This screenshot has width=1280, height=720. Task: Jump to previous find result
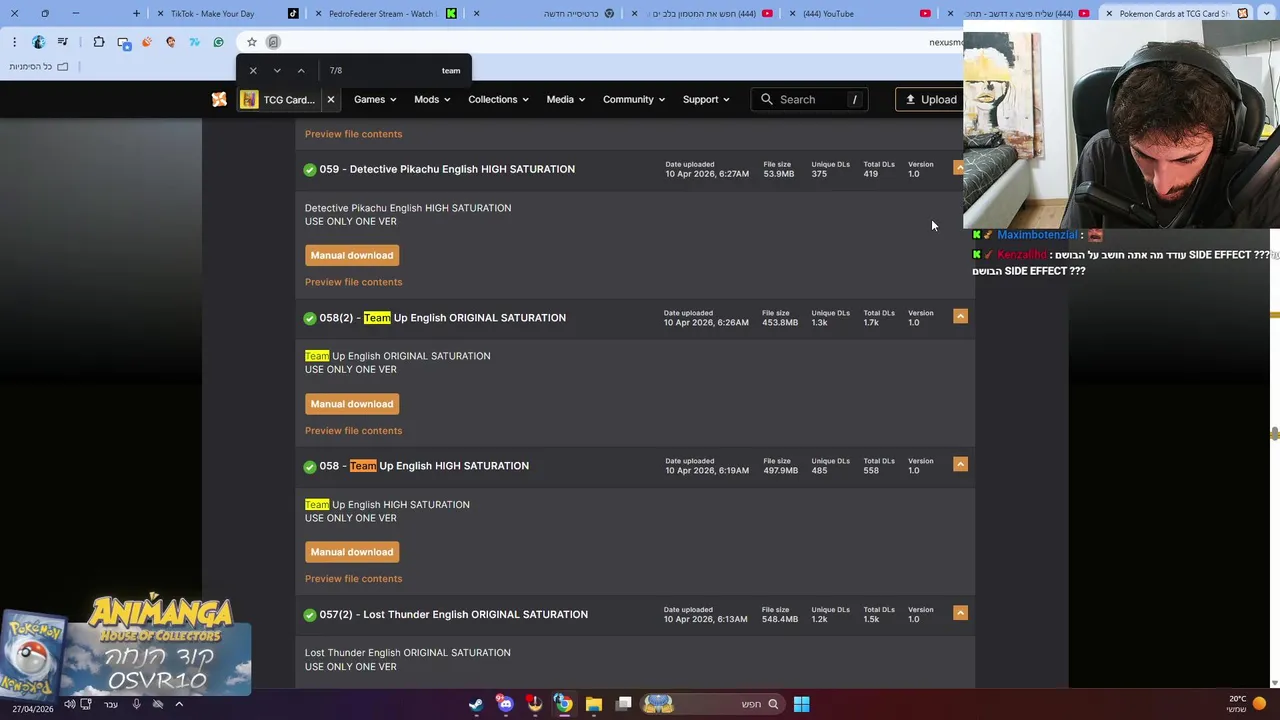[x=301, y=71]
